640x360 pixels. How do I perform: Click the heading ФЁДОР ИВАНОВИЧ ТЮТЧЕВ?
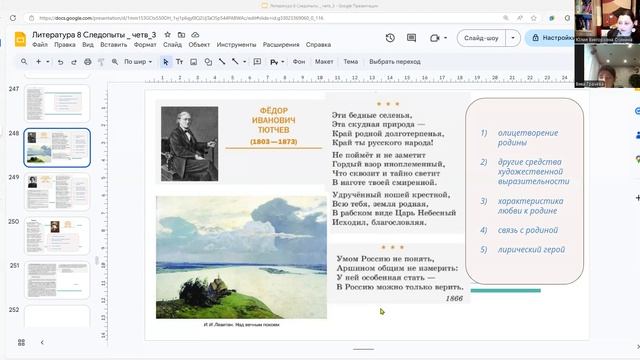point(274,120)
